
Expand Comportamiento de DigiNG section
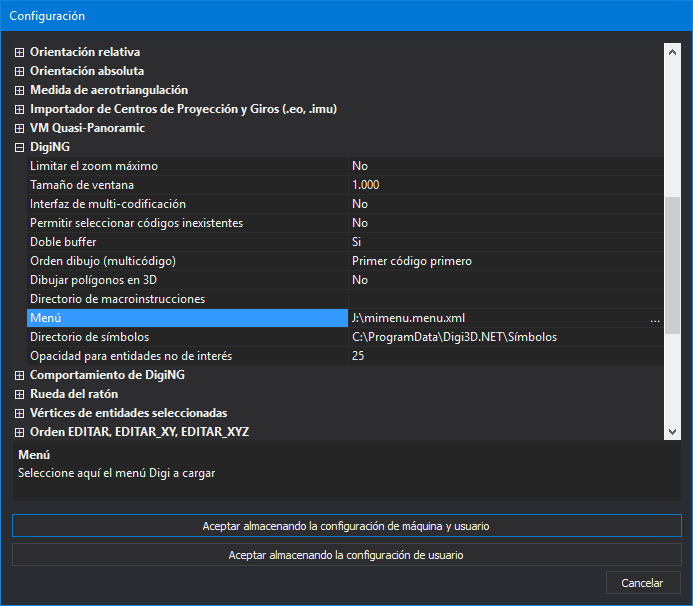19,375
